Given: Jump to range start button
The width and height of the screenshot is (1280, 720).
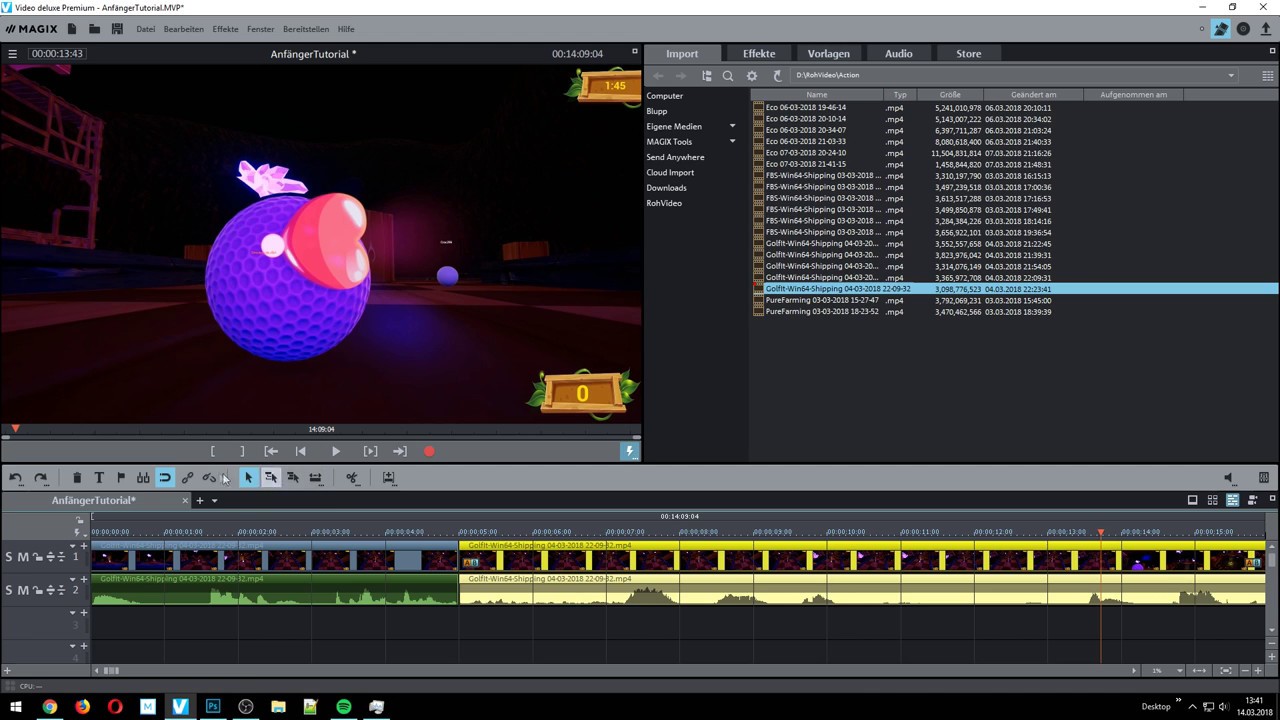Looking at the screenshot, I should [x=271, y=452].
